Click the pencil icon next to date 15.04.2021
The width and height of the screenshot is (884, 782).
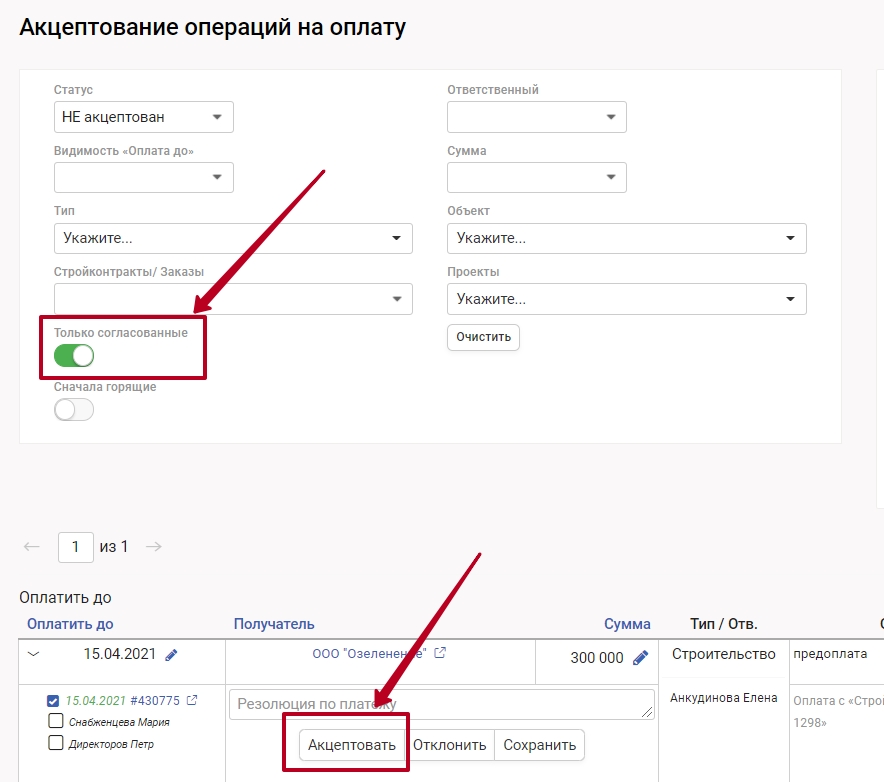(171, 655)
